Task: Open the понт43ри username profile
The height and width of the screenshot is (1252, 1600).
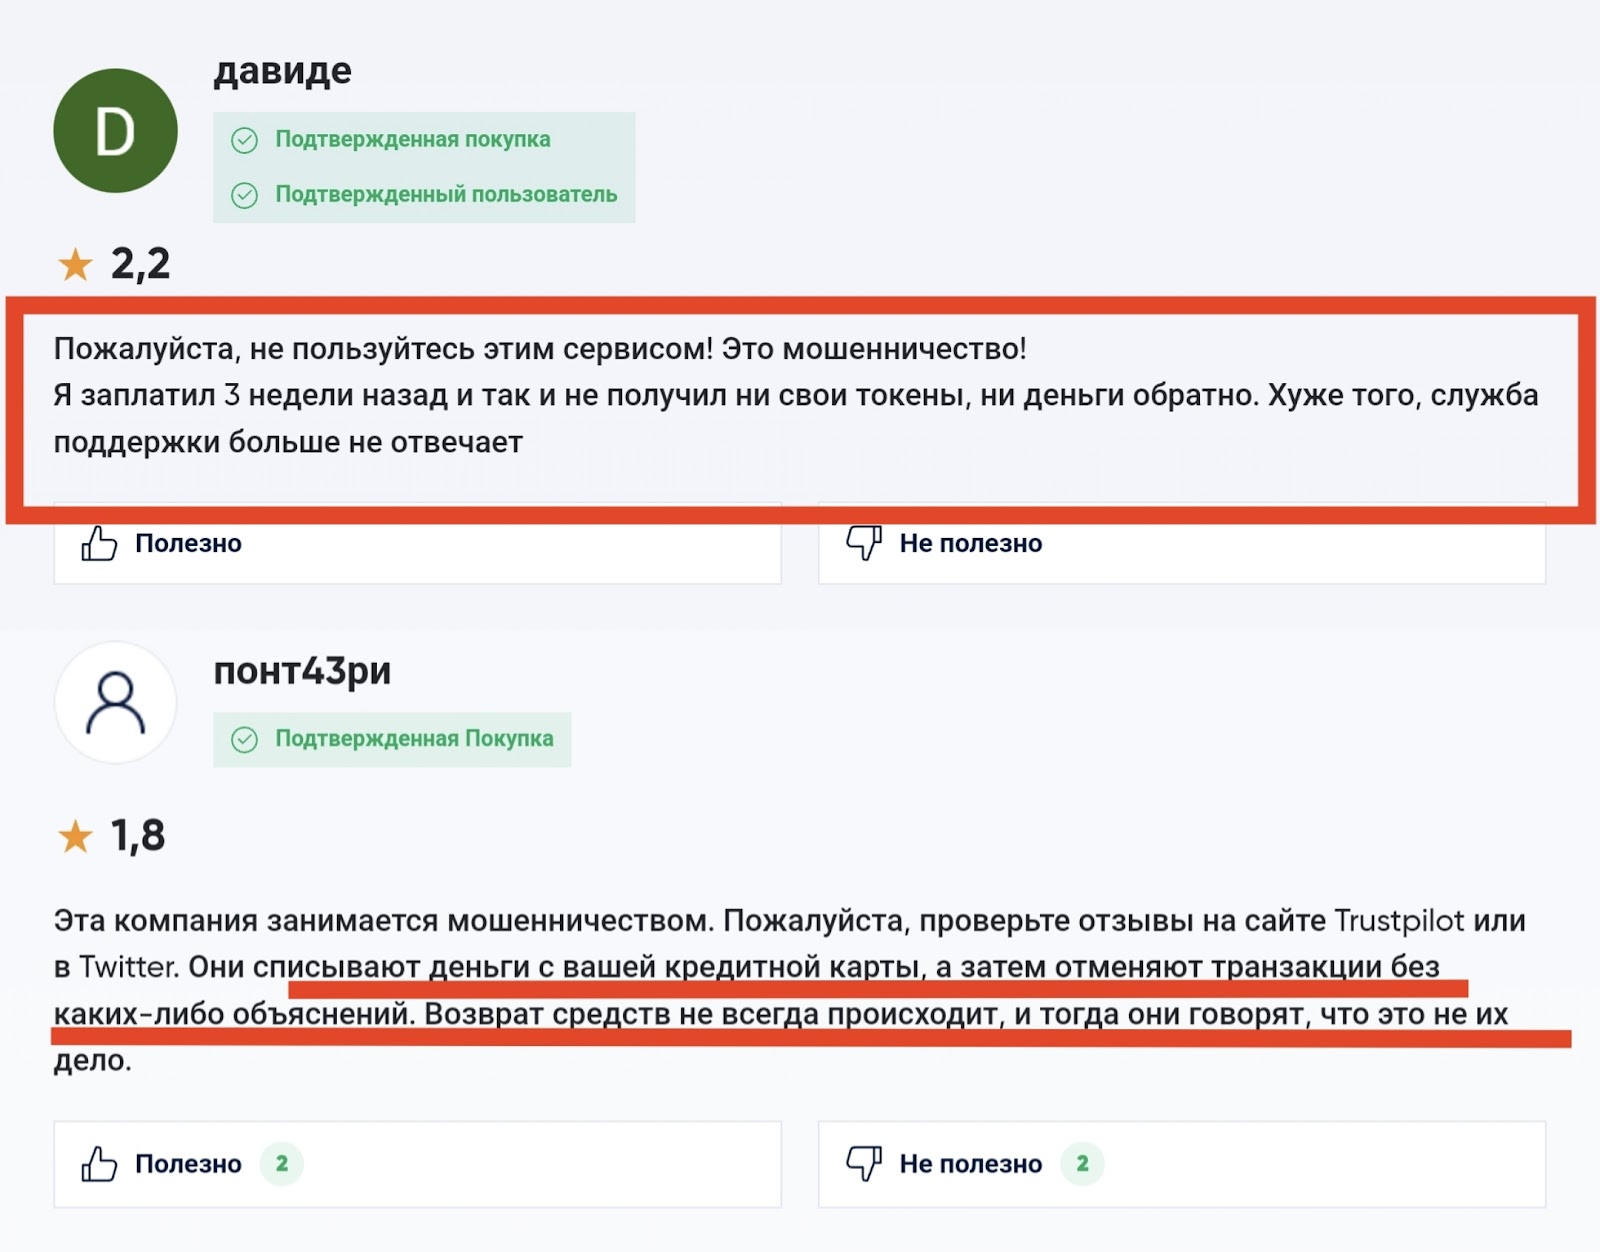Action: [302, 670]
